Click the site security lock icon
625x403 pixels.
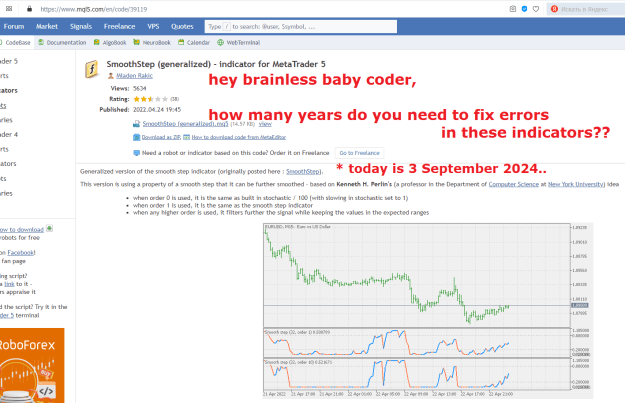click(x=29, y=8)
